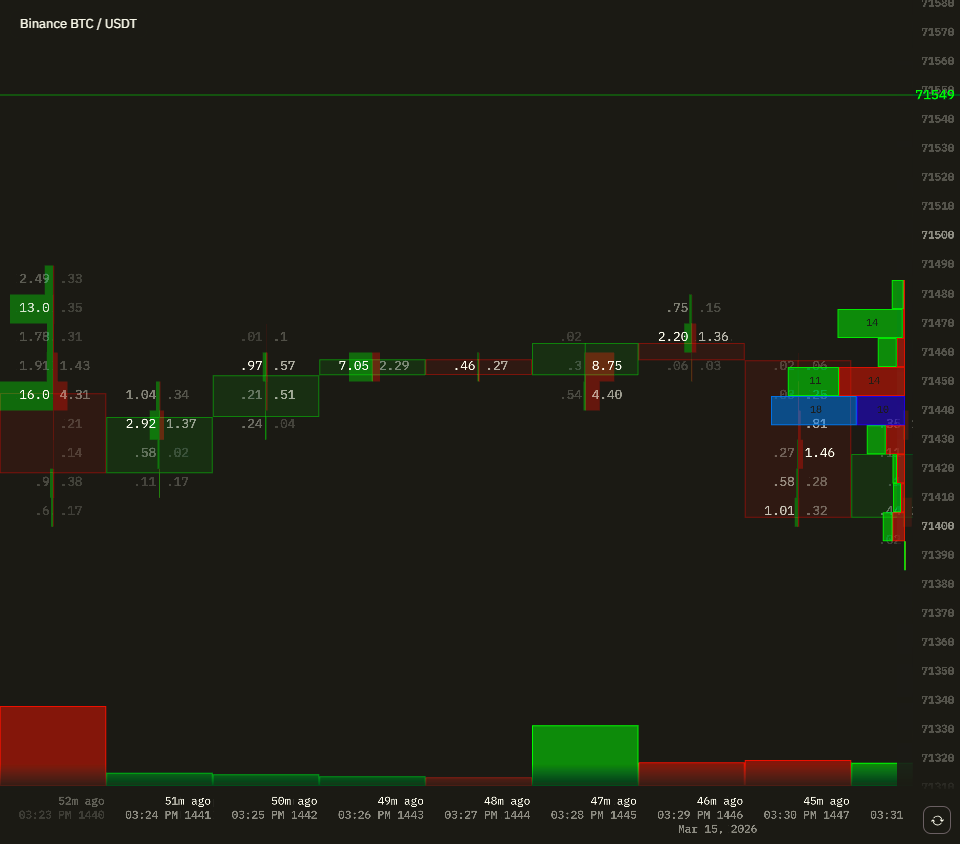Select the highlighted current price 71549 label
Image resolution: width=960 pixels, height=844 pixels.
click(936, 94)
